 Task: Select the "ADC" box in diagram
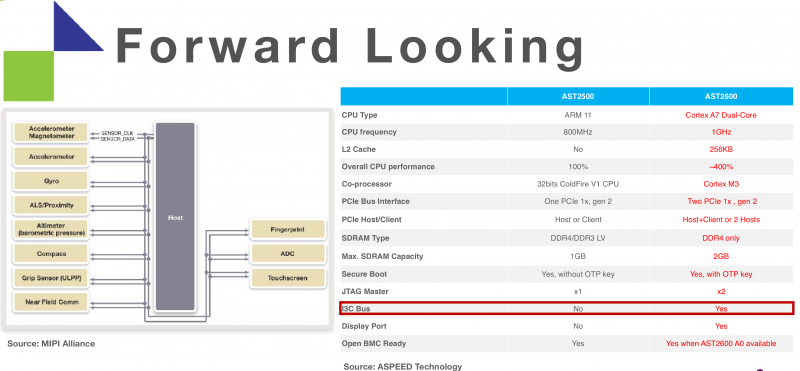click(x=287, y=254)
